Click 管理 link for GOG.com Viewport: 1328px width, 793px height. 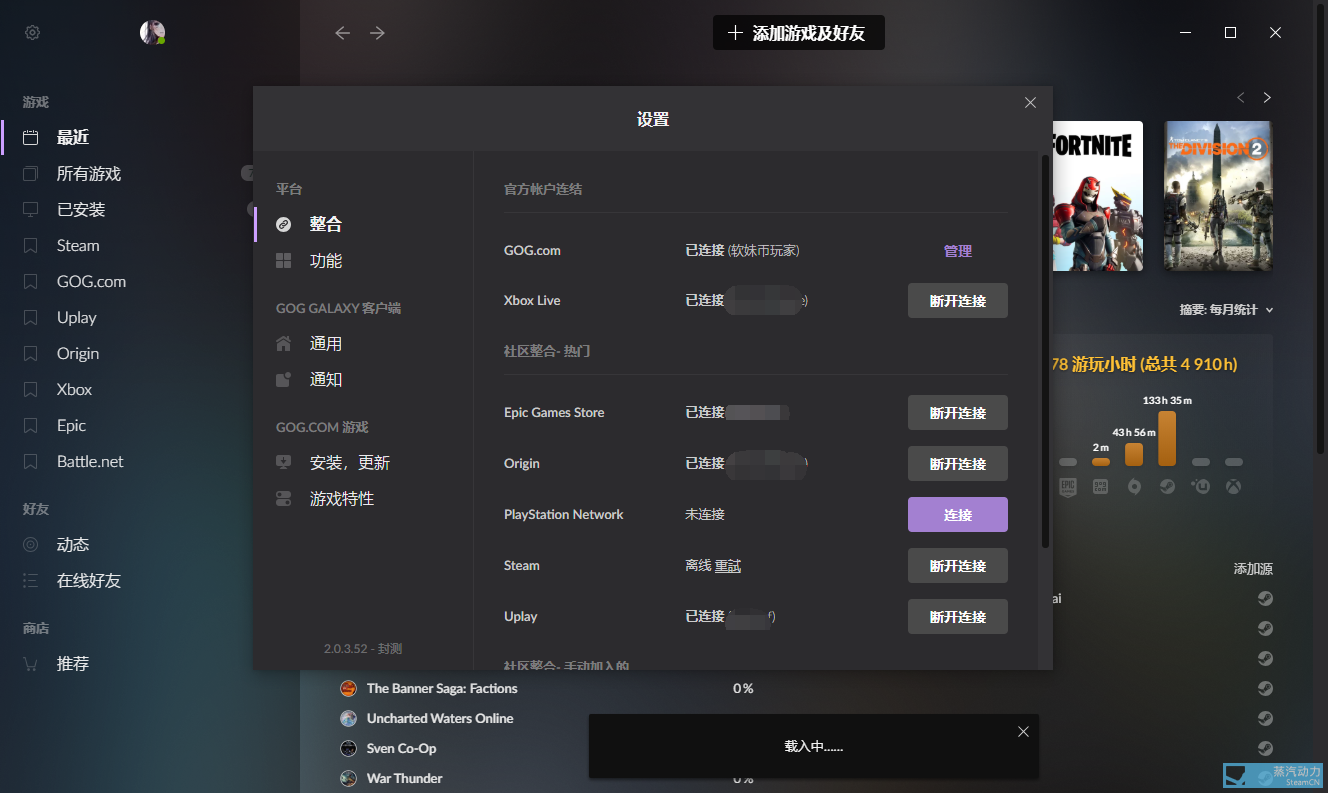coord(958,251)
